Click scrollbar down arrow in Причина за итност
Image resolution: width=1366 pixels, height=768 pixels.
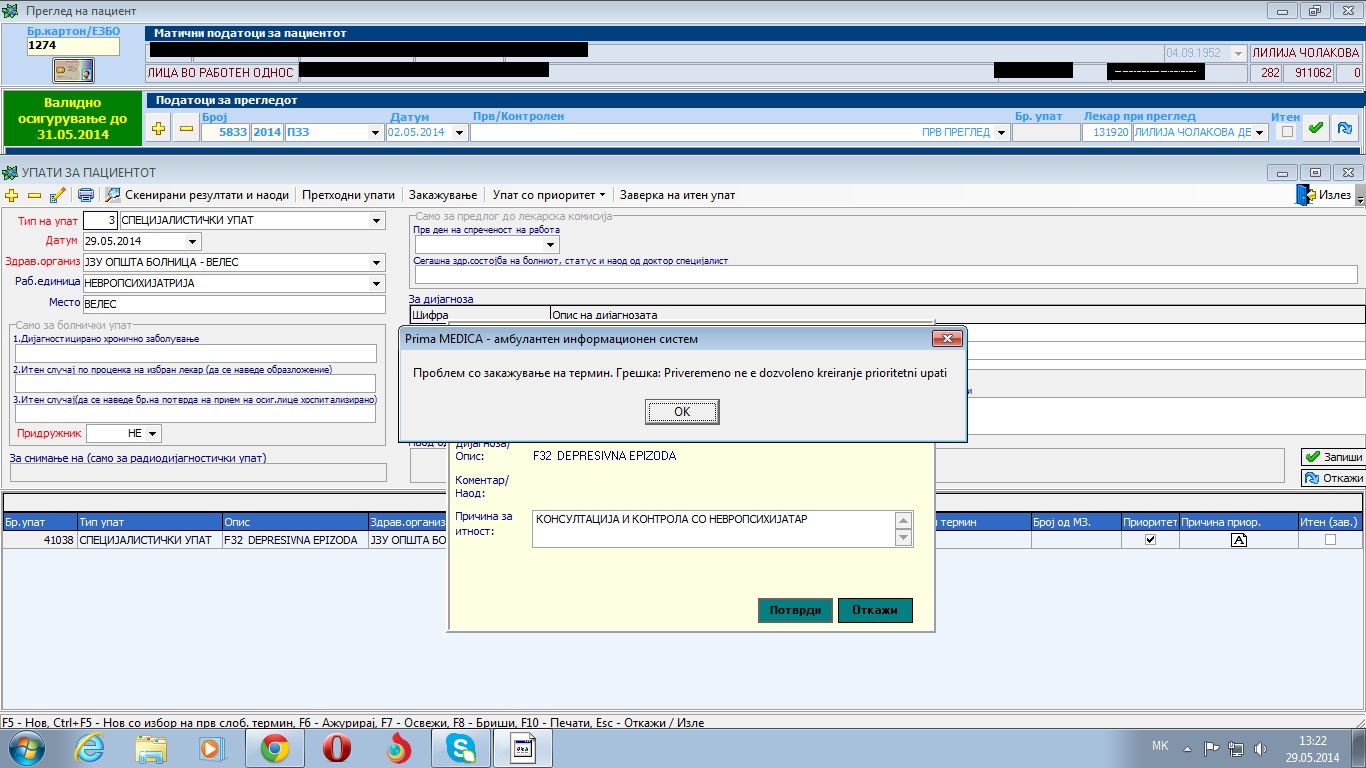click(904, 539)
